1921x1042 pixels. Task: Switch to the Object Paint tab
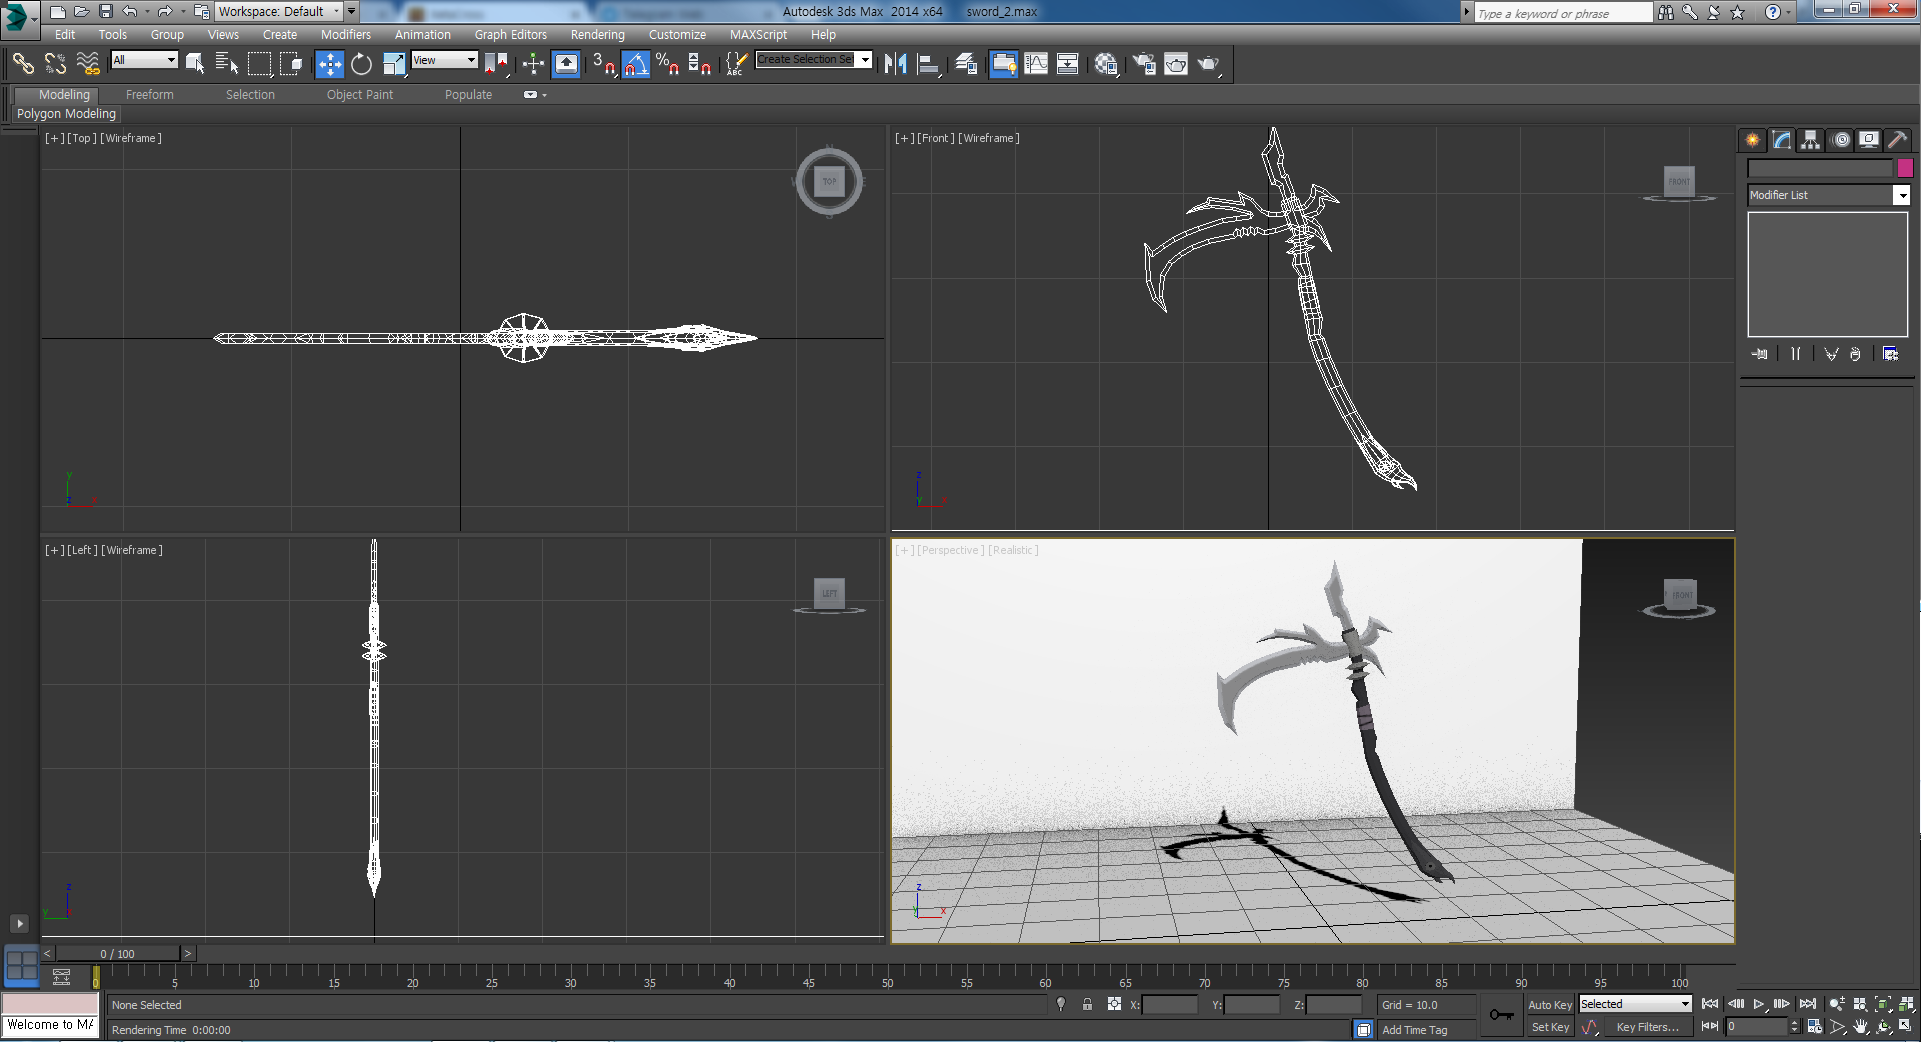click(x=360, y=95)
